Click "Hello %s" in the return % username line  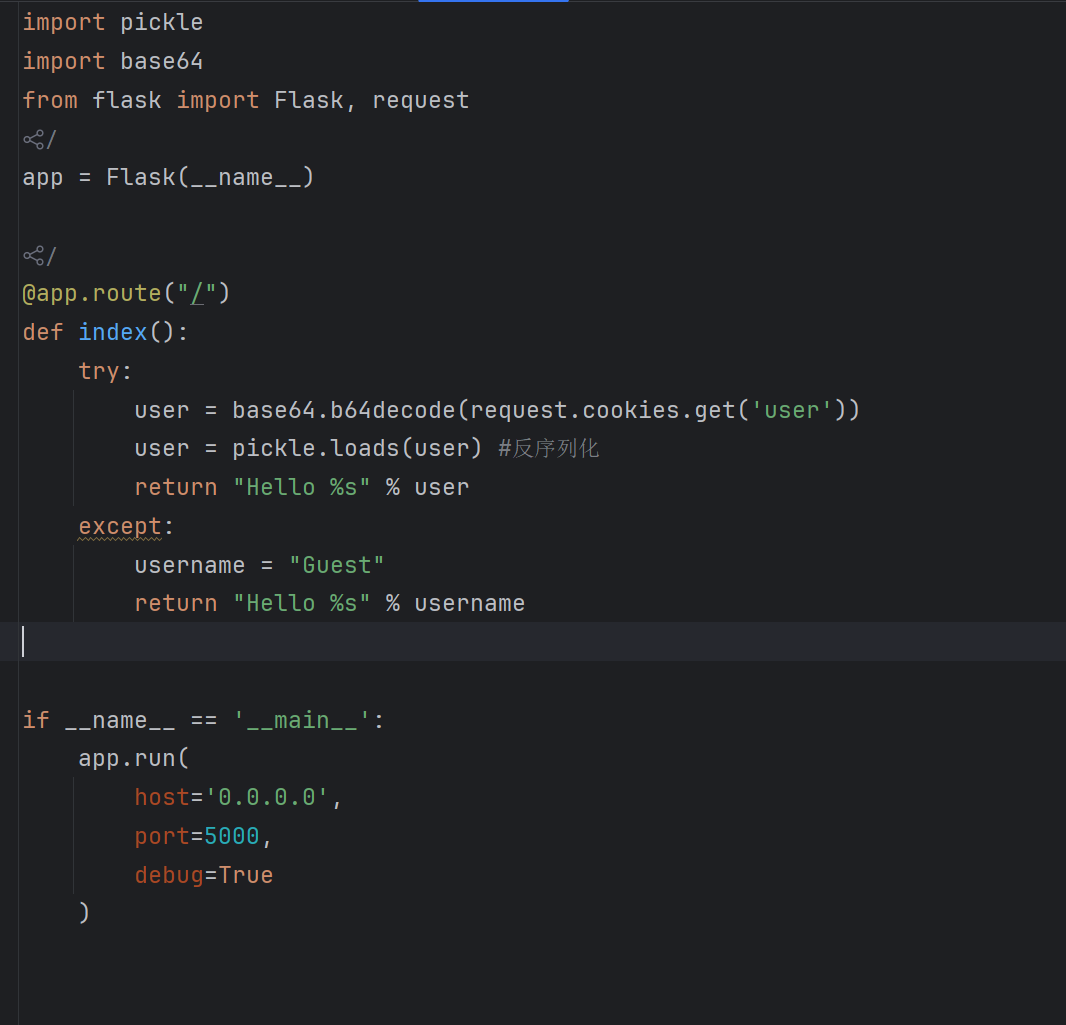301,604
